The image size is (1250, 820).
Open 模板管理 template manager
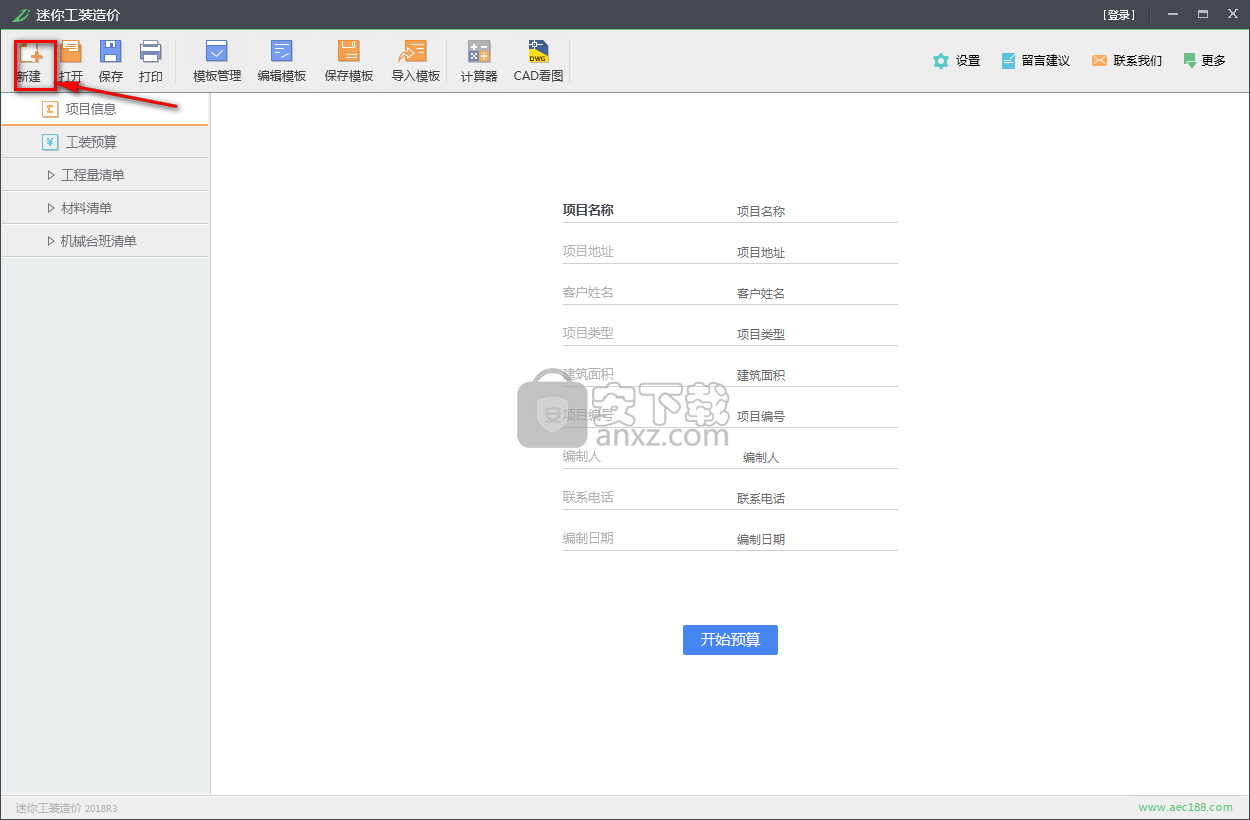(x=217, y=62)
